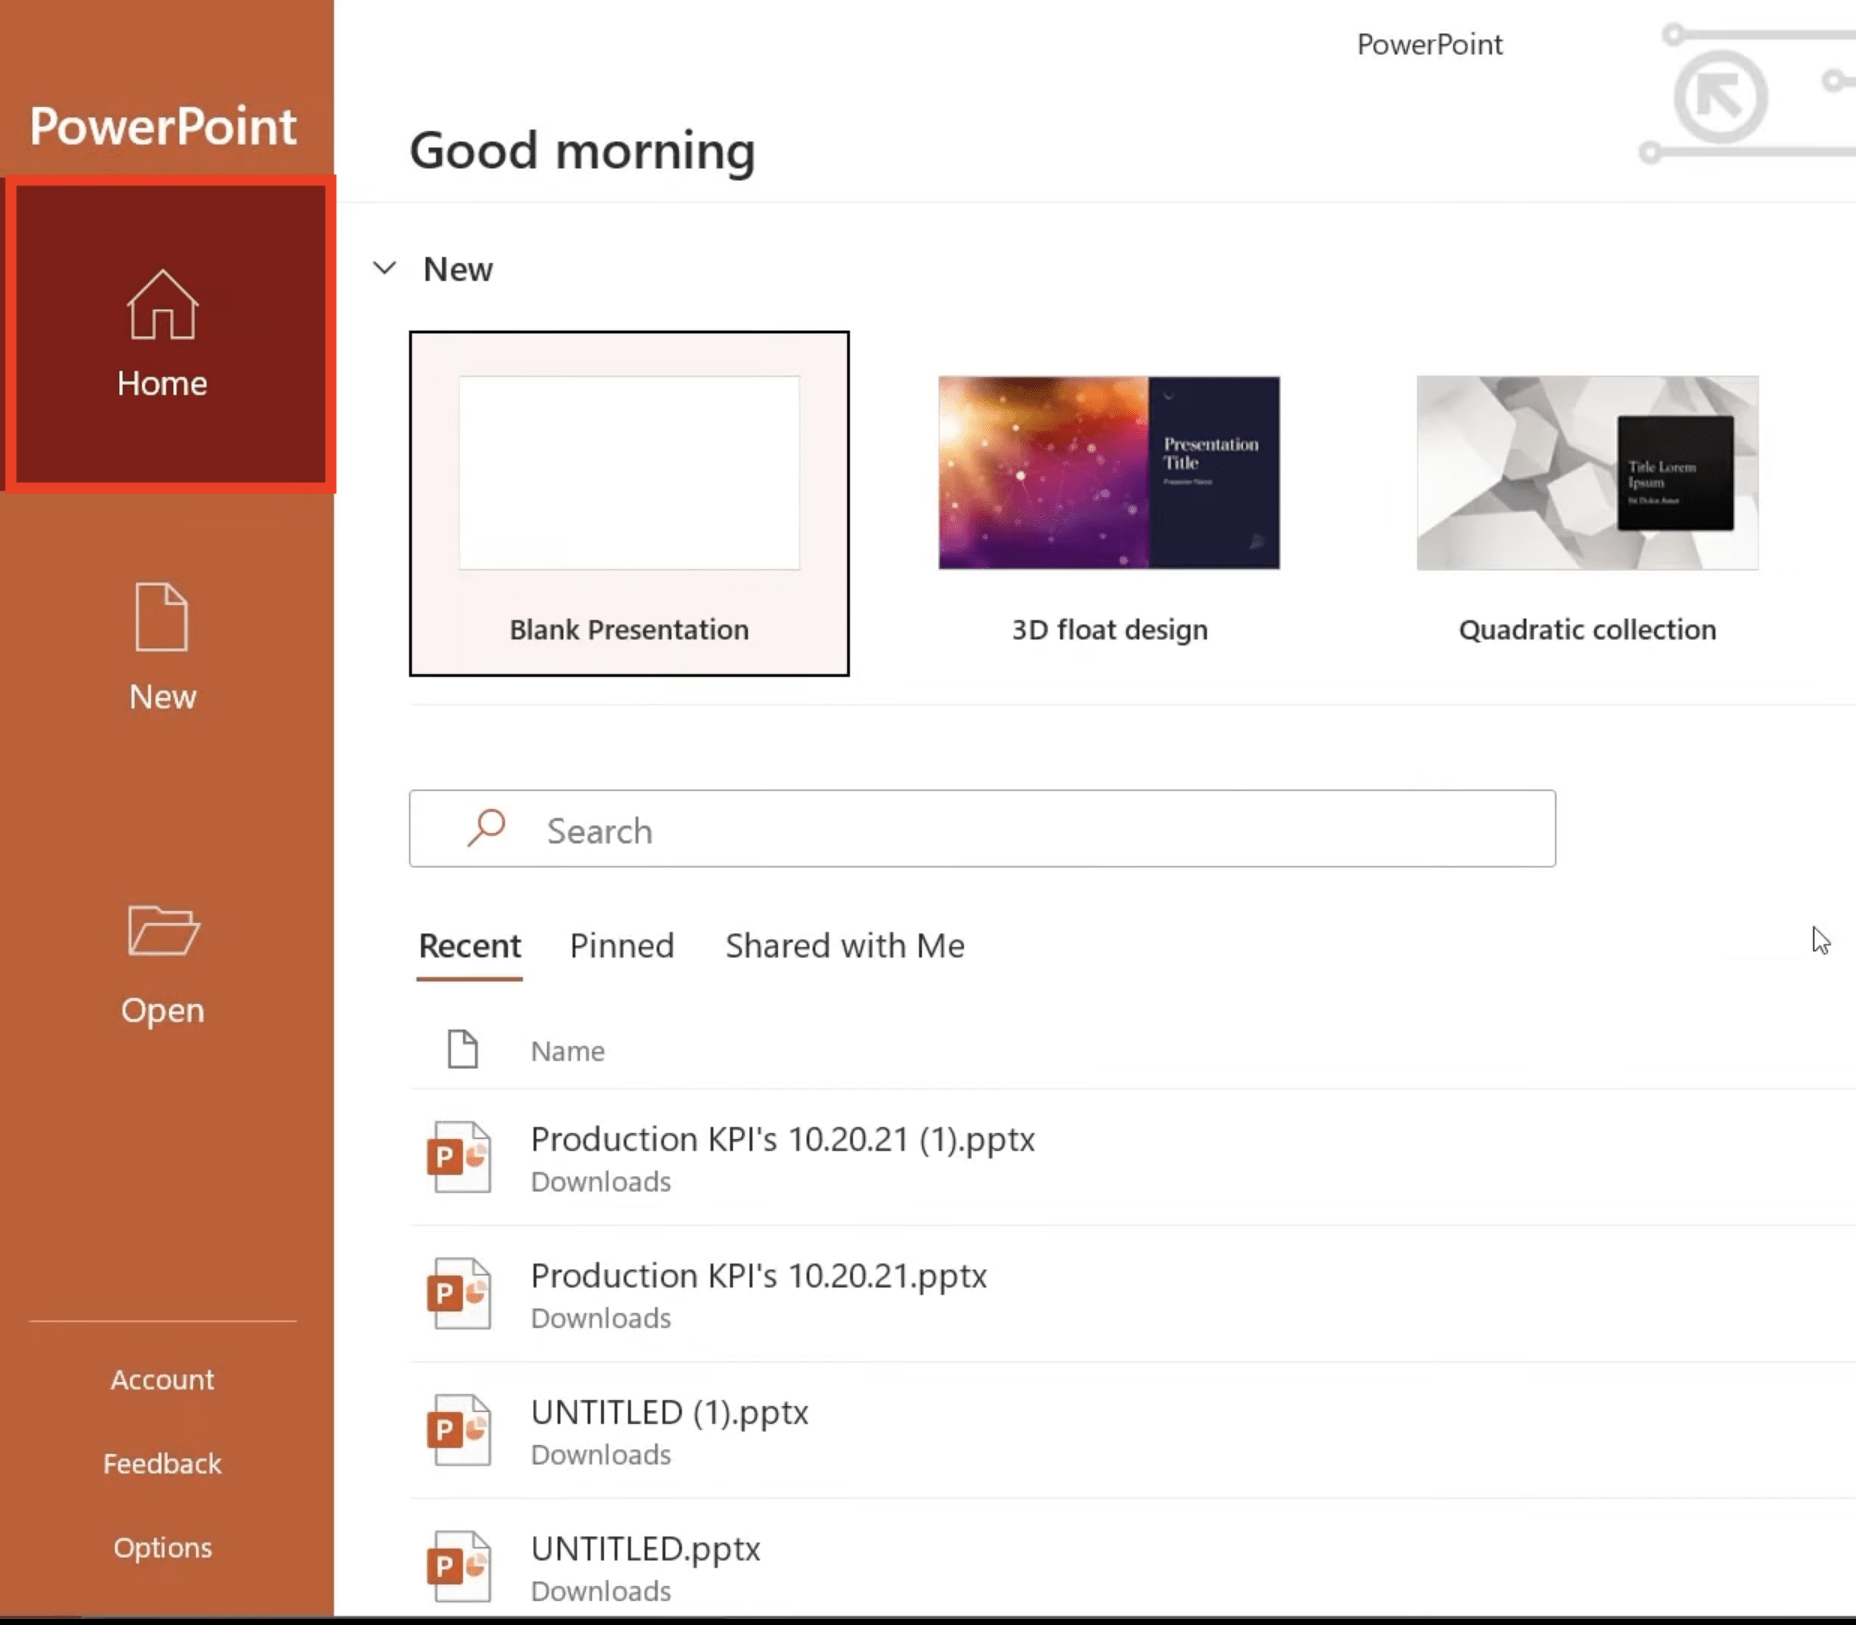This screenshot has height=1625, width=1856.
Task: Click in the Search field
Action: 982,828
